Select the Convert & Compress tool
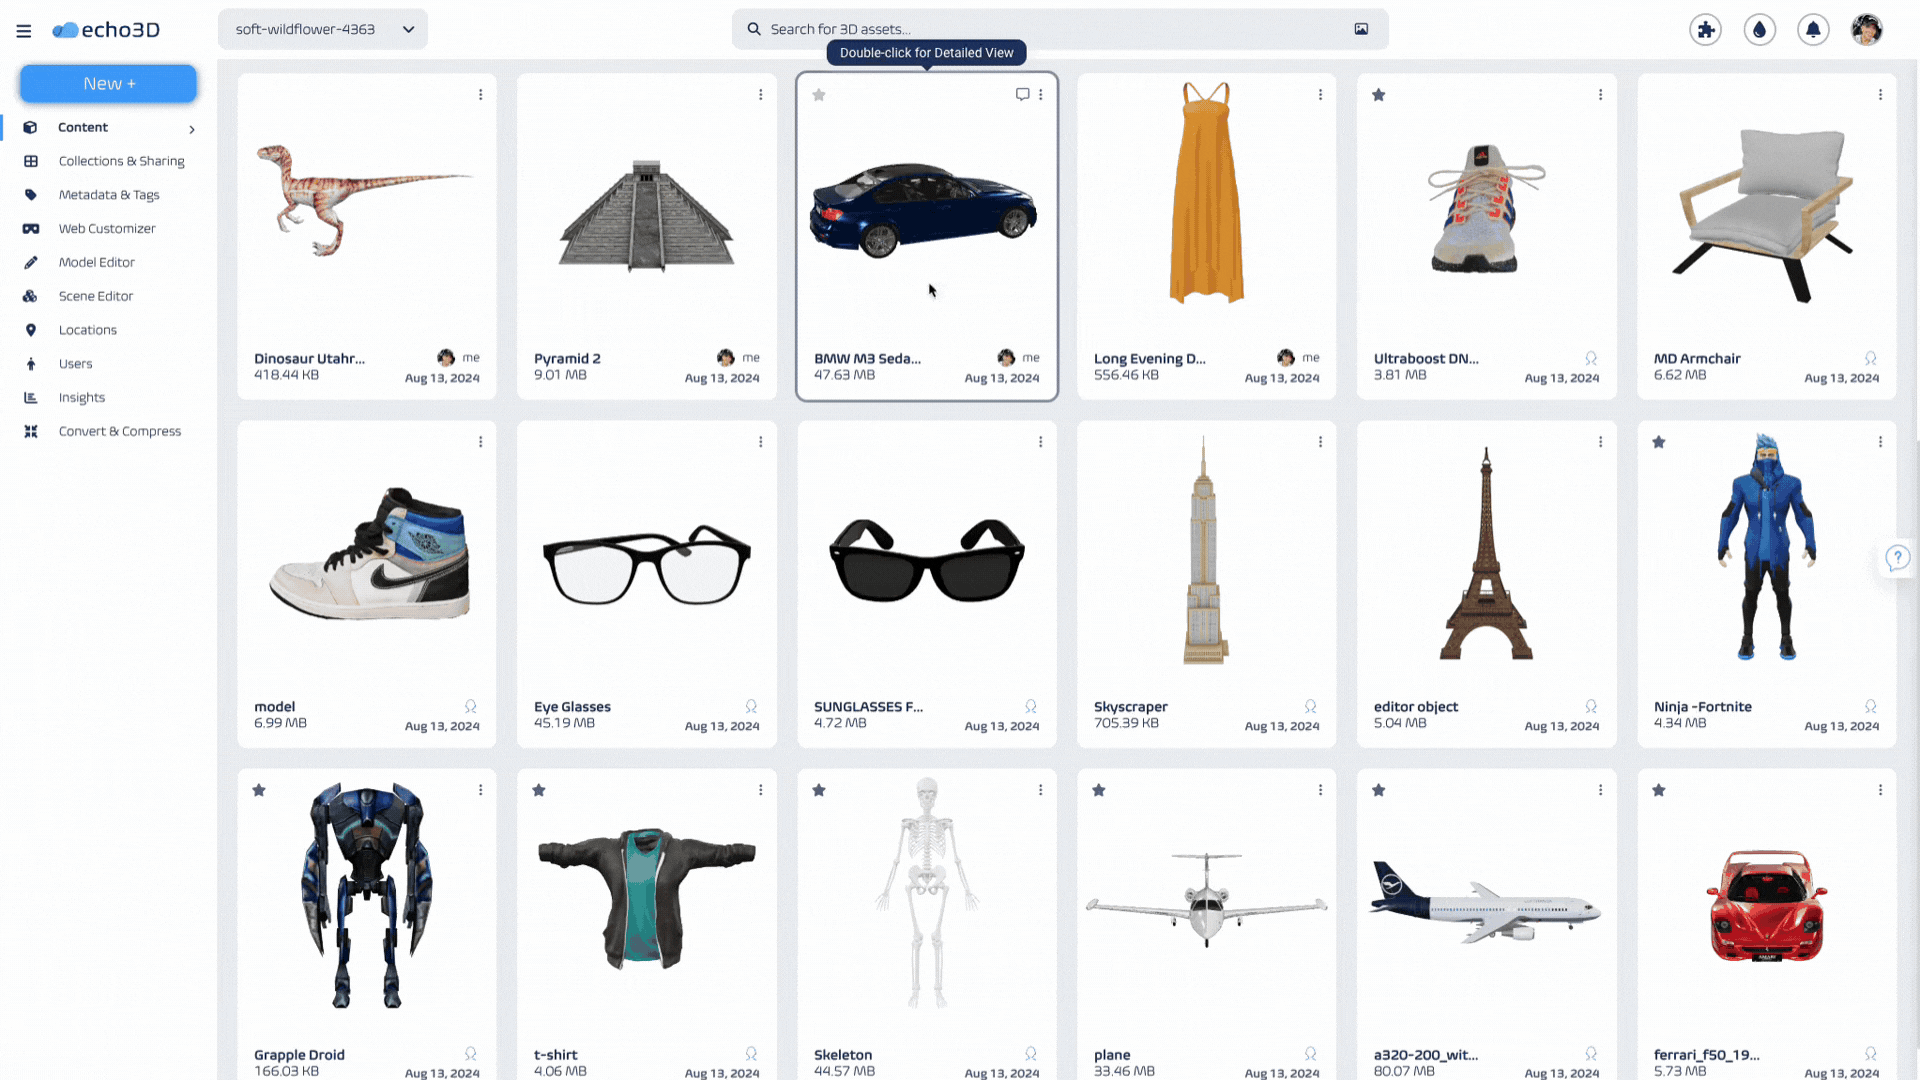 tap(120, 430)
